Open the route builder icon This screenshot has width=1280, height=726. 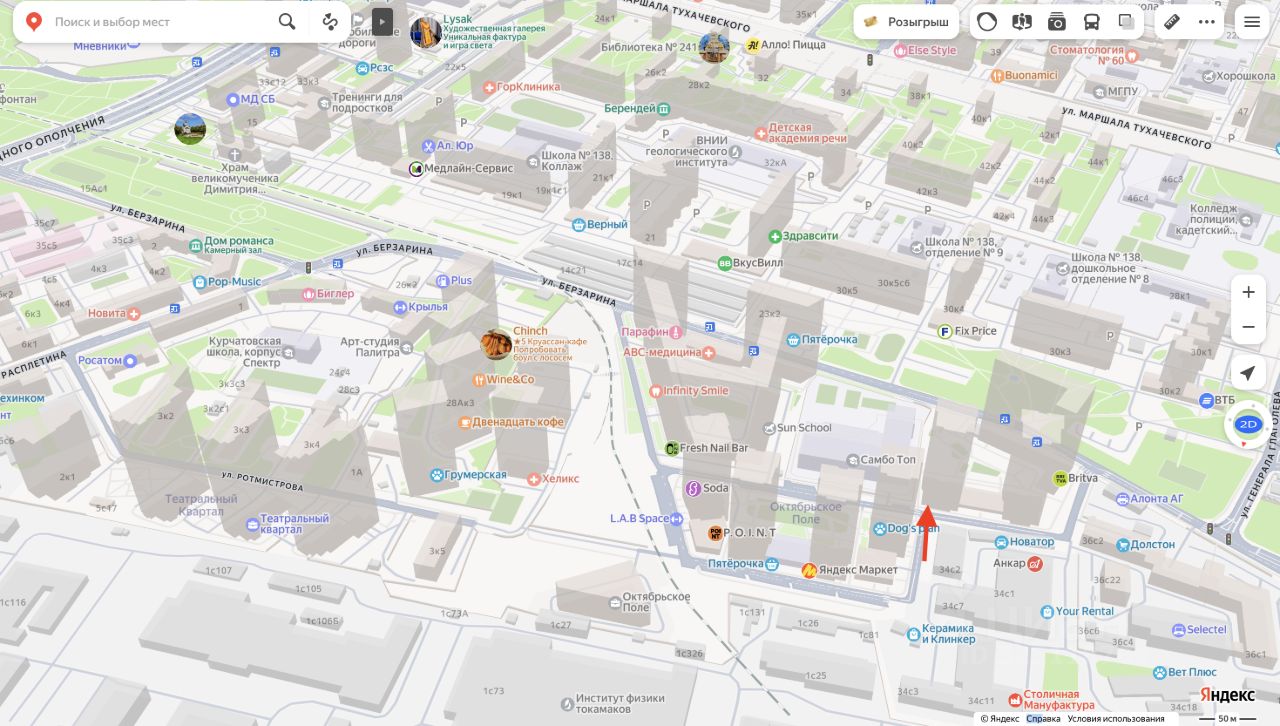pos(330,21)
